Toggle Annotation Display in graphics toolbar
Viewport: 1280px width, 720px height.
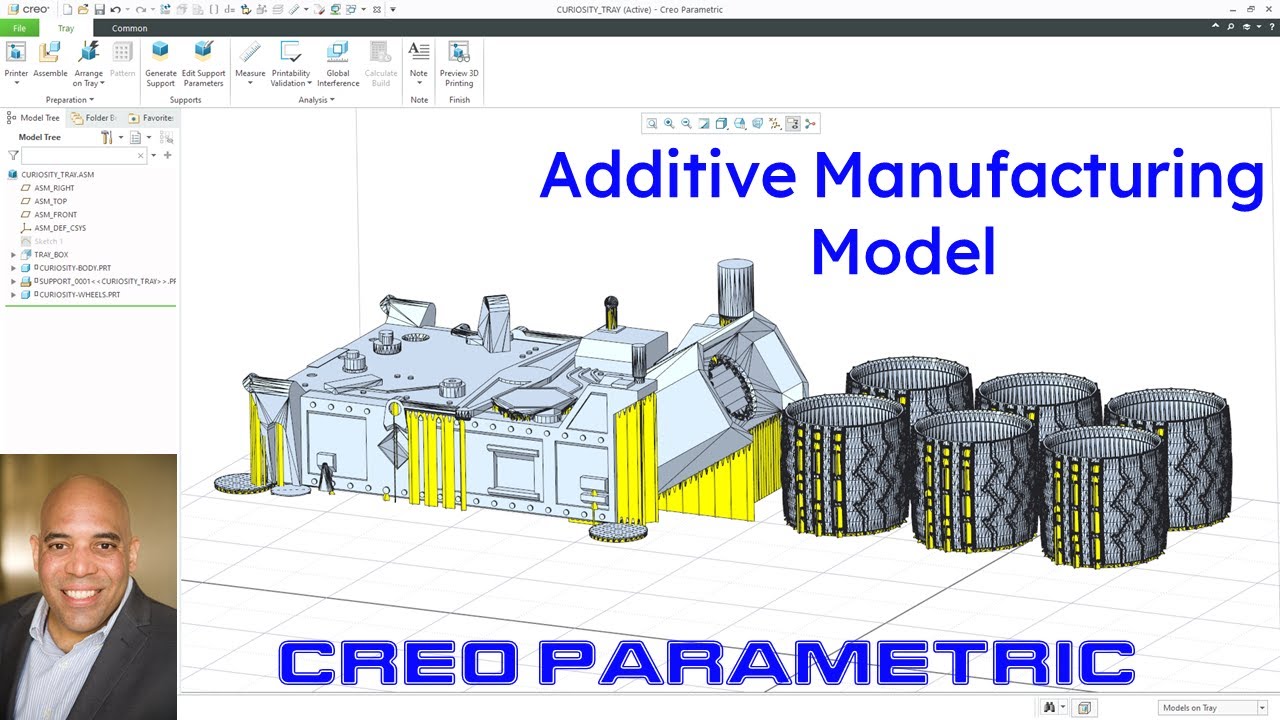(793, 124)
